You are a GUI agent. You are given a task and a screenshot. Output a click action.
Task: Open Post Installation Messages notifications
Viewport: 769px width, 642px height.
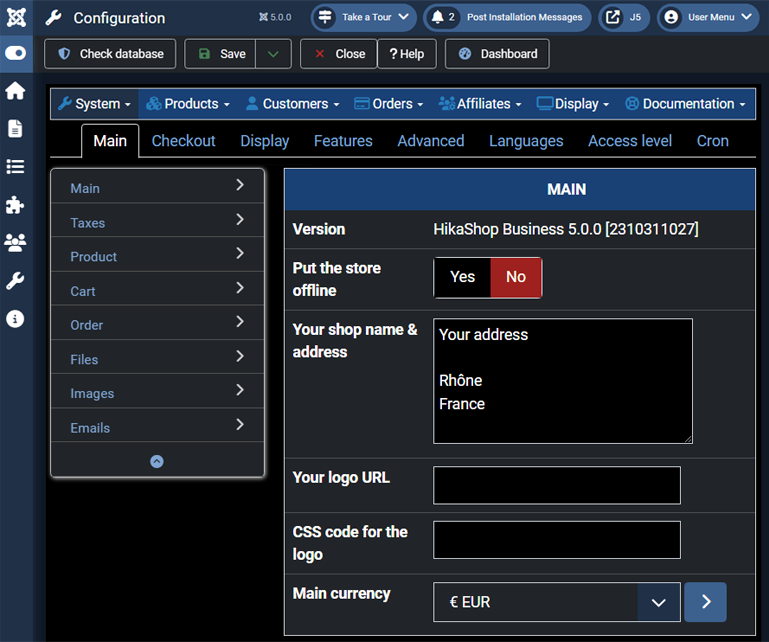click(x=507, y=17)
